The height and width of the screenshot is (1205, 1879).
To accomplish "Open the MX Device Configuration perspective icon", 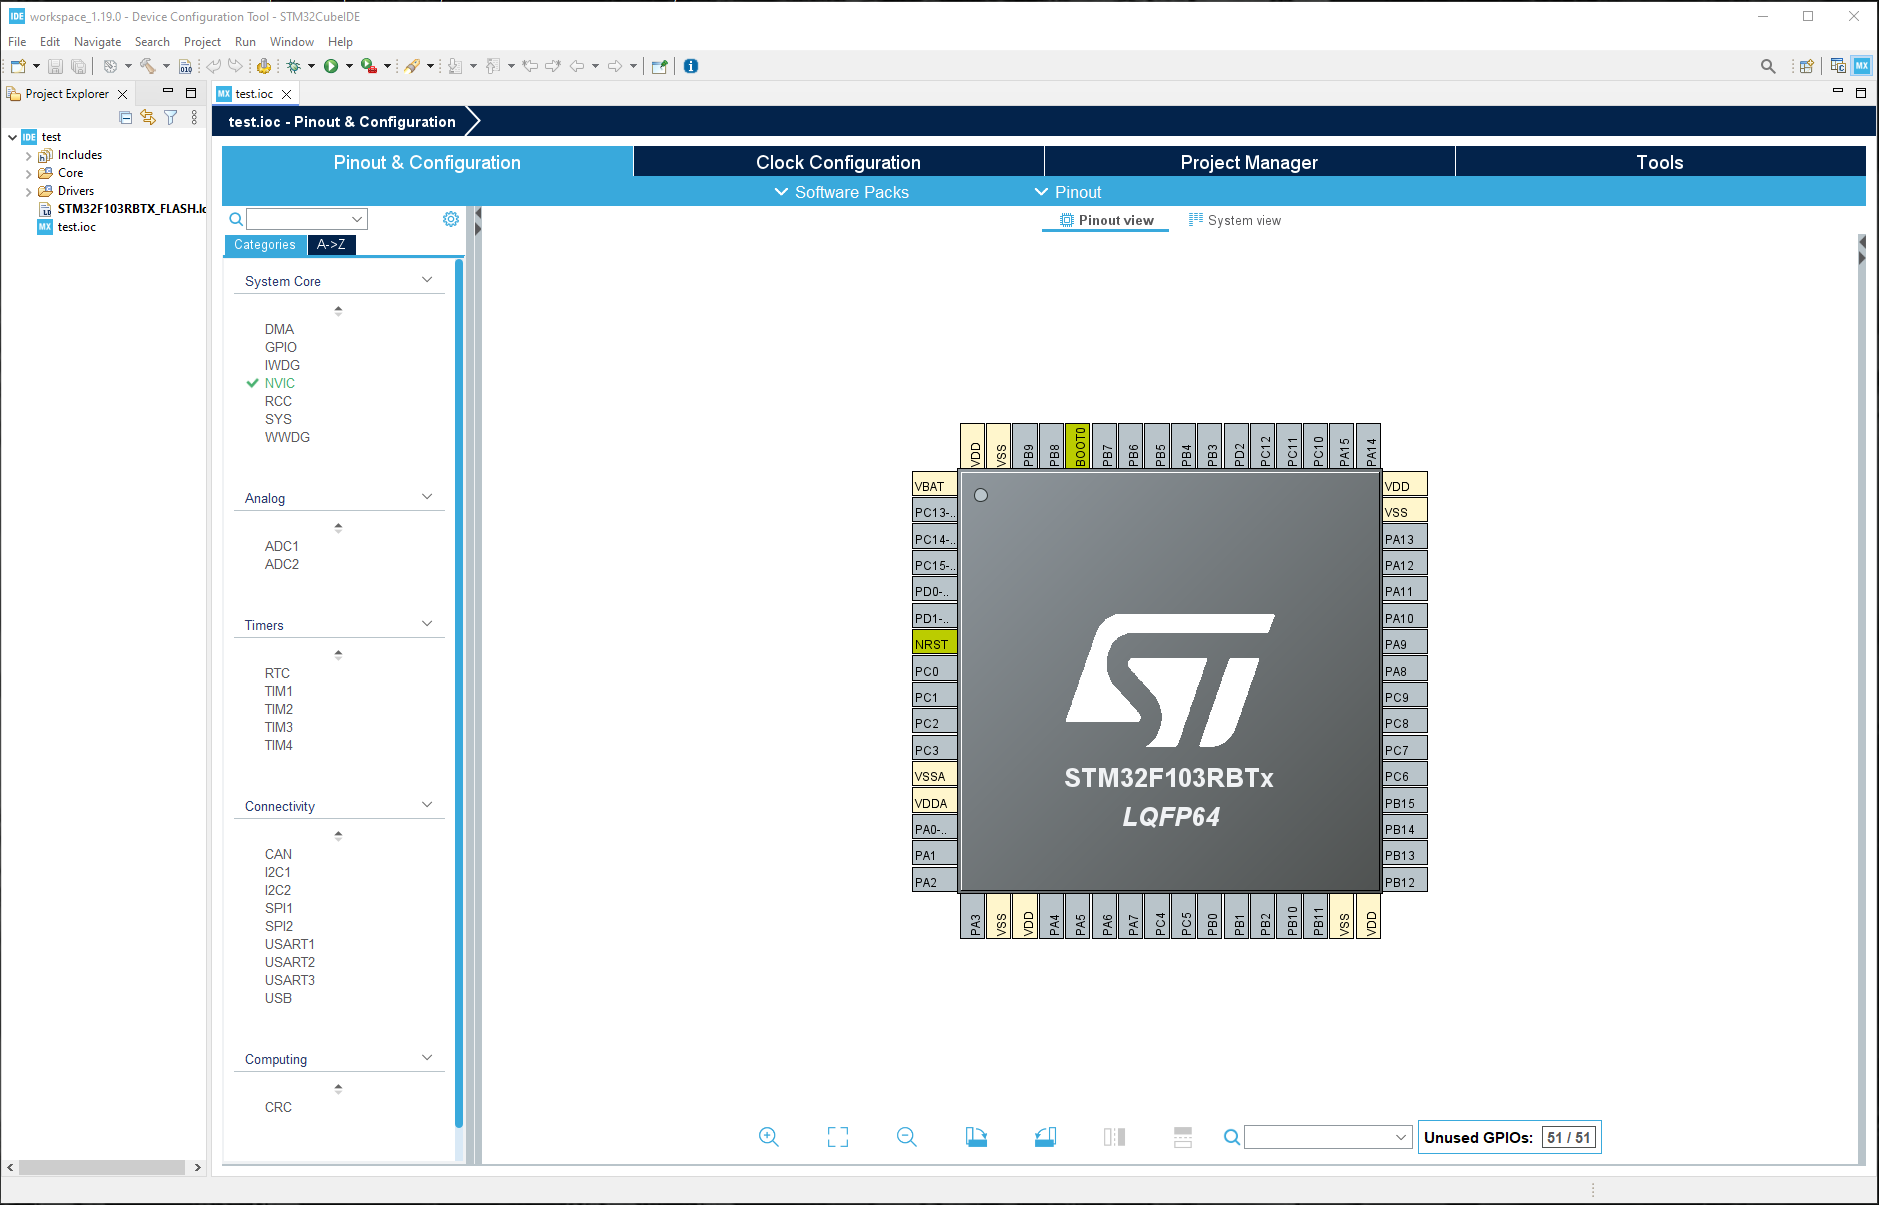I will pyautogui.click(x=1861, y=66).
